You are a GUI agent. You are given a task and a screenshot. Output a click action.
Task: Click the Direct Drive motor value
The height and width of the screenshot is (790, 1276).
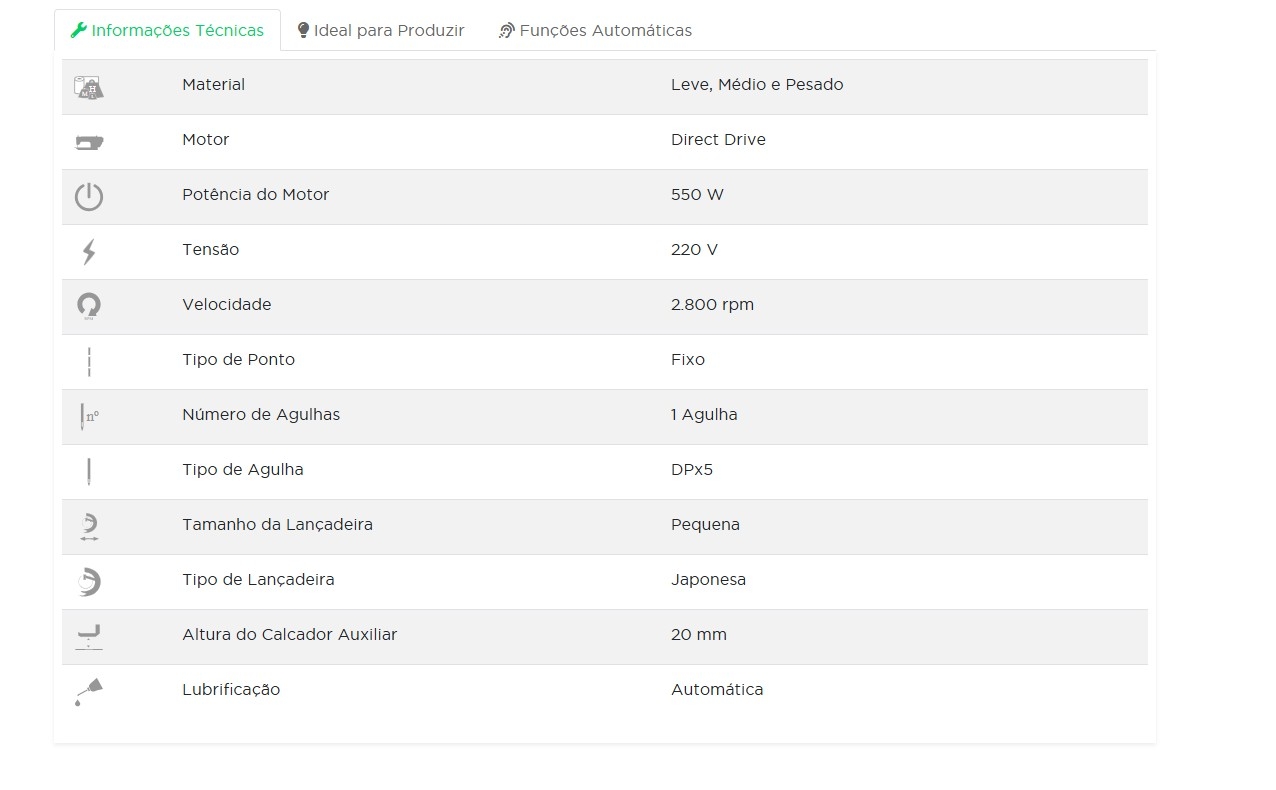point(718,140)
